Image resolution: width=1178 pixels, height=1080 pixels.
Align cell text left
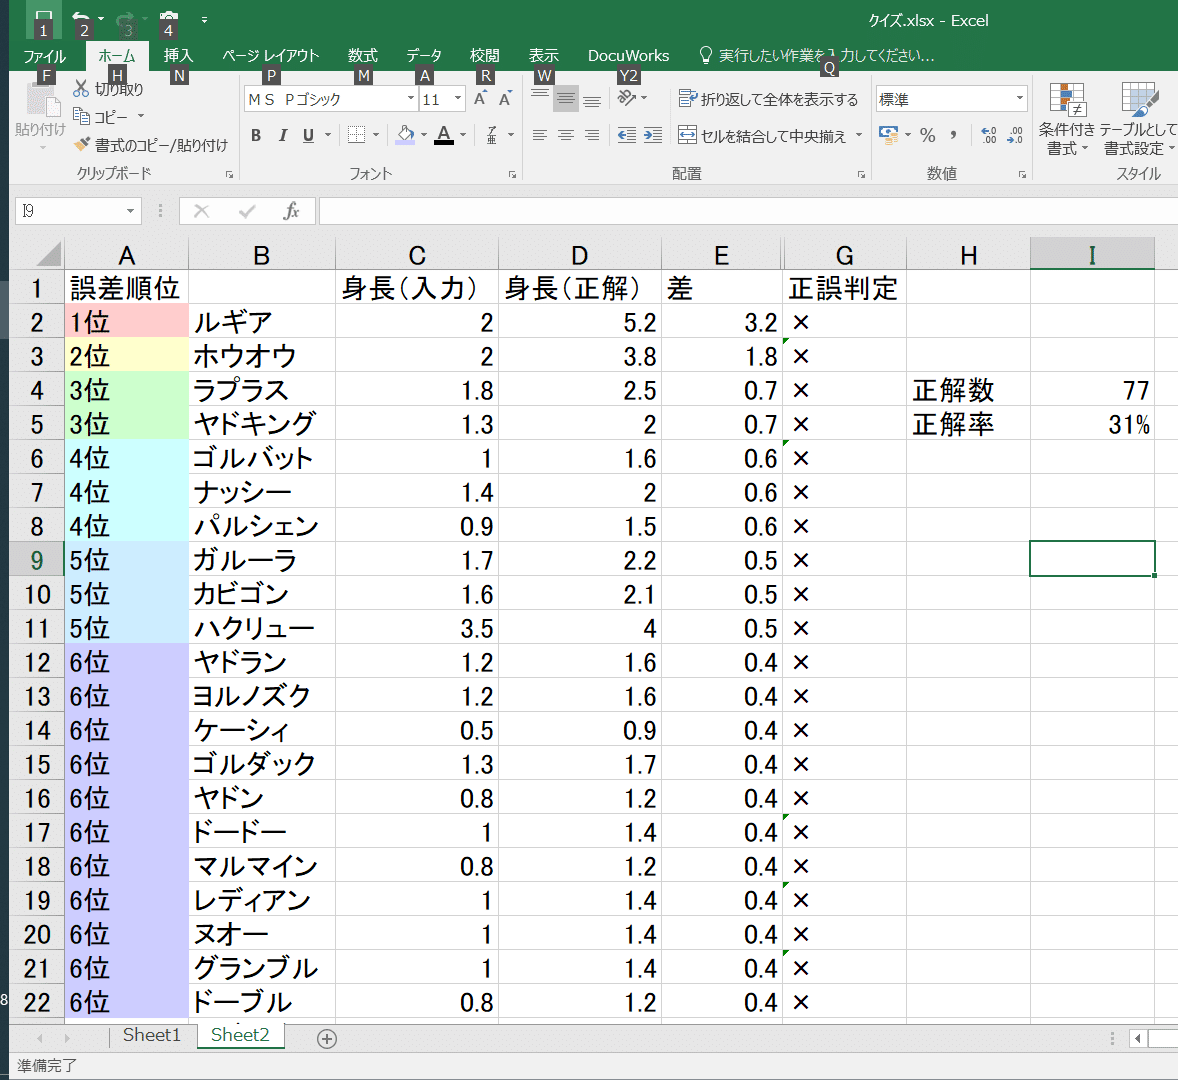(539, 135)
